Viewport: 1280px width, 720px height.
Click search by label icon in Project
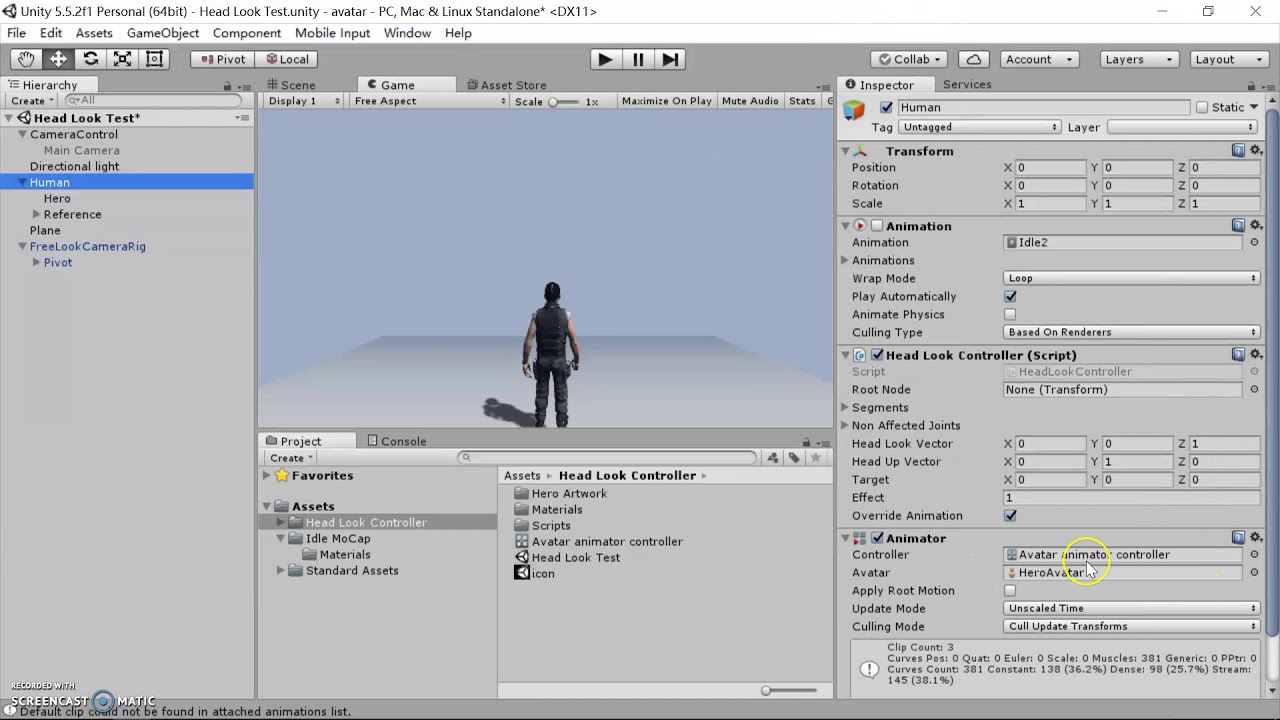(x=794, y=457)
